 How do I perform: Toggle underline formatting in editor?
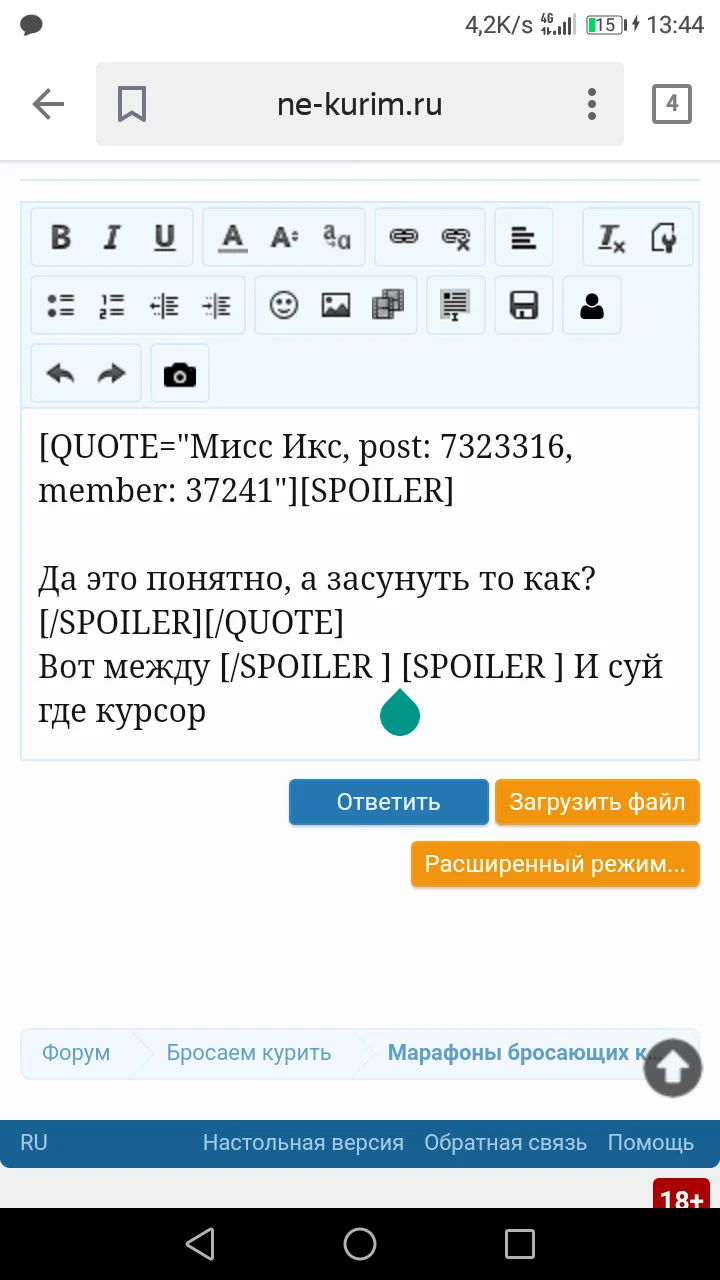click(x=164, y=237)
